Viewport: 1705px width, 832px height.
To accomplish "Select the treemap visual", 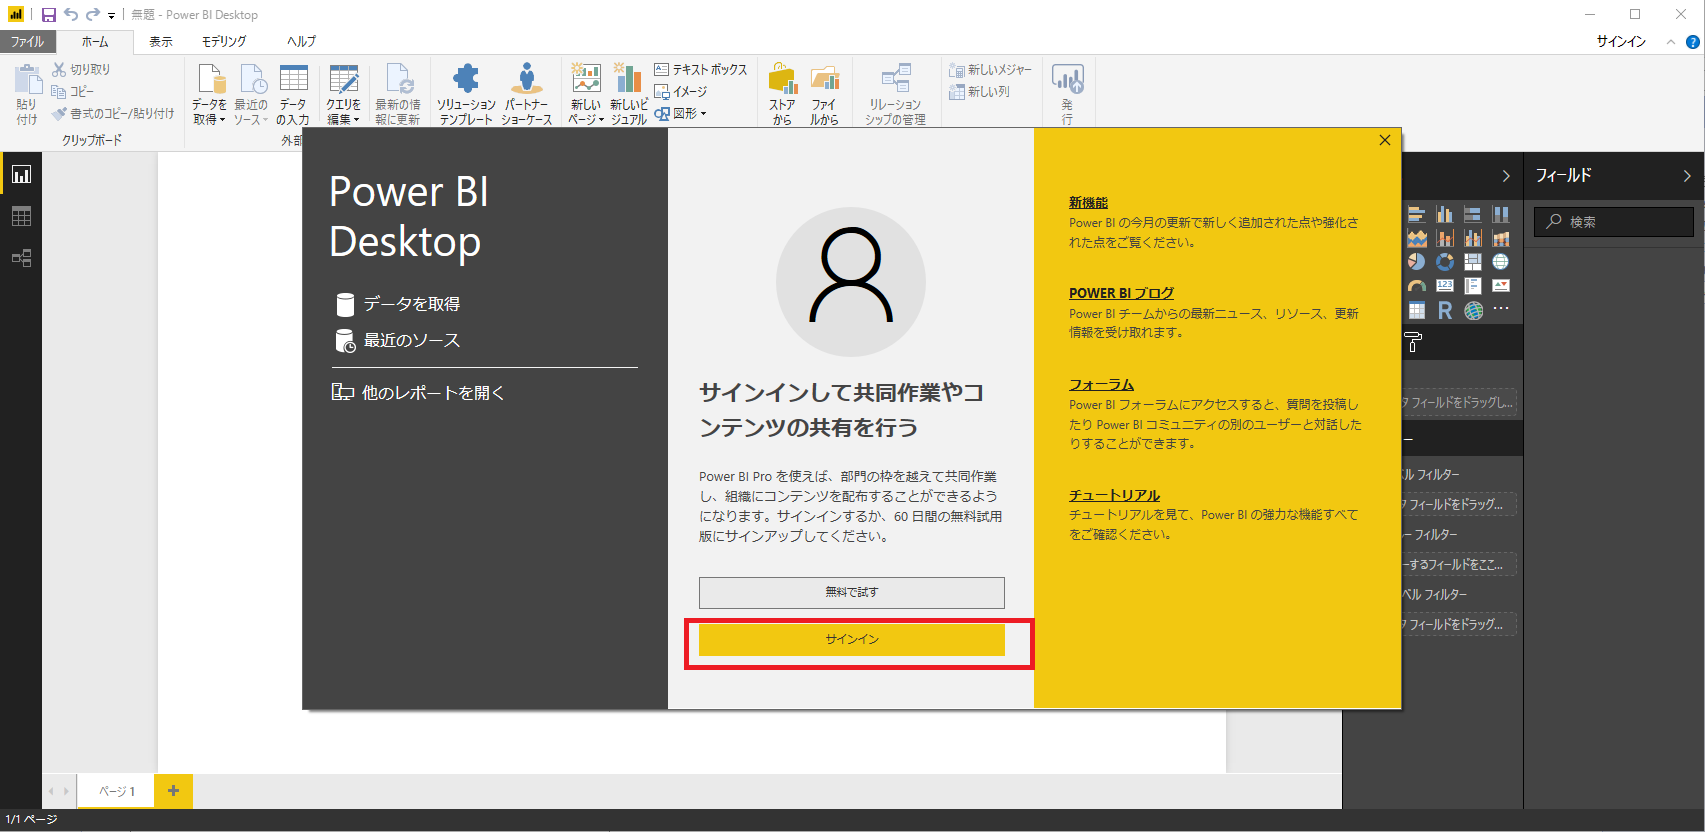I will tap(1473, 262).
